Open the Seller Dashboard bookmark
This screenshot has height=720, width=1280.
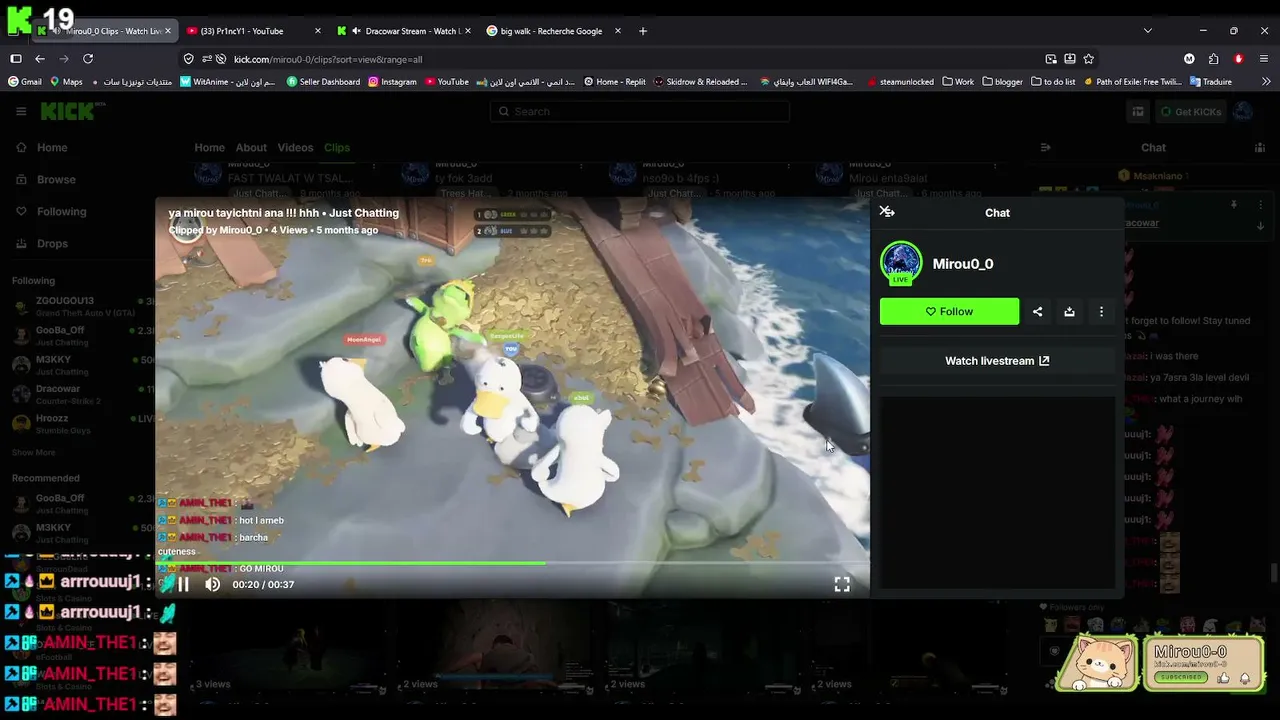323,82
